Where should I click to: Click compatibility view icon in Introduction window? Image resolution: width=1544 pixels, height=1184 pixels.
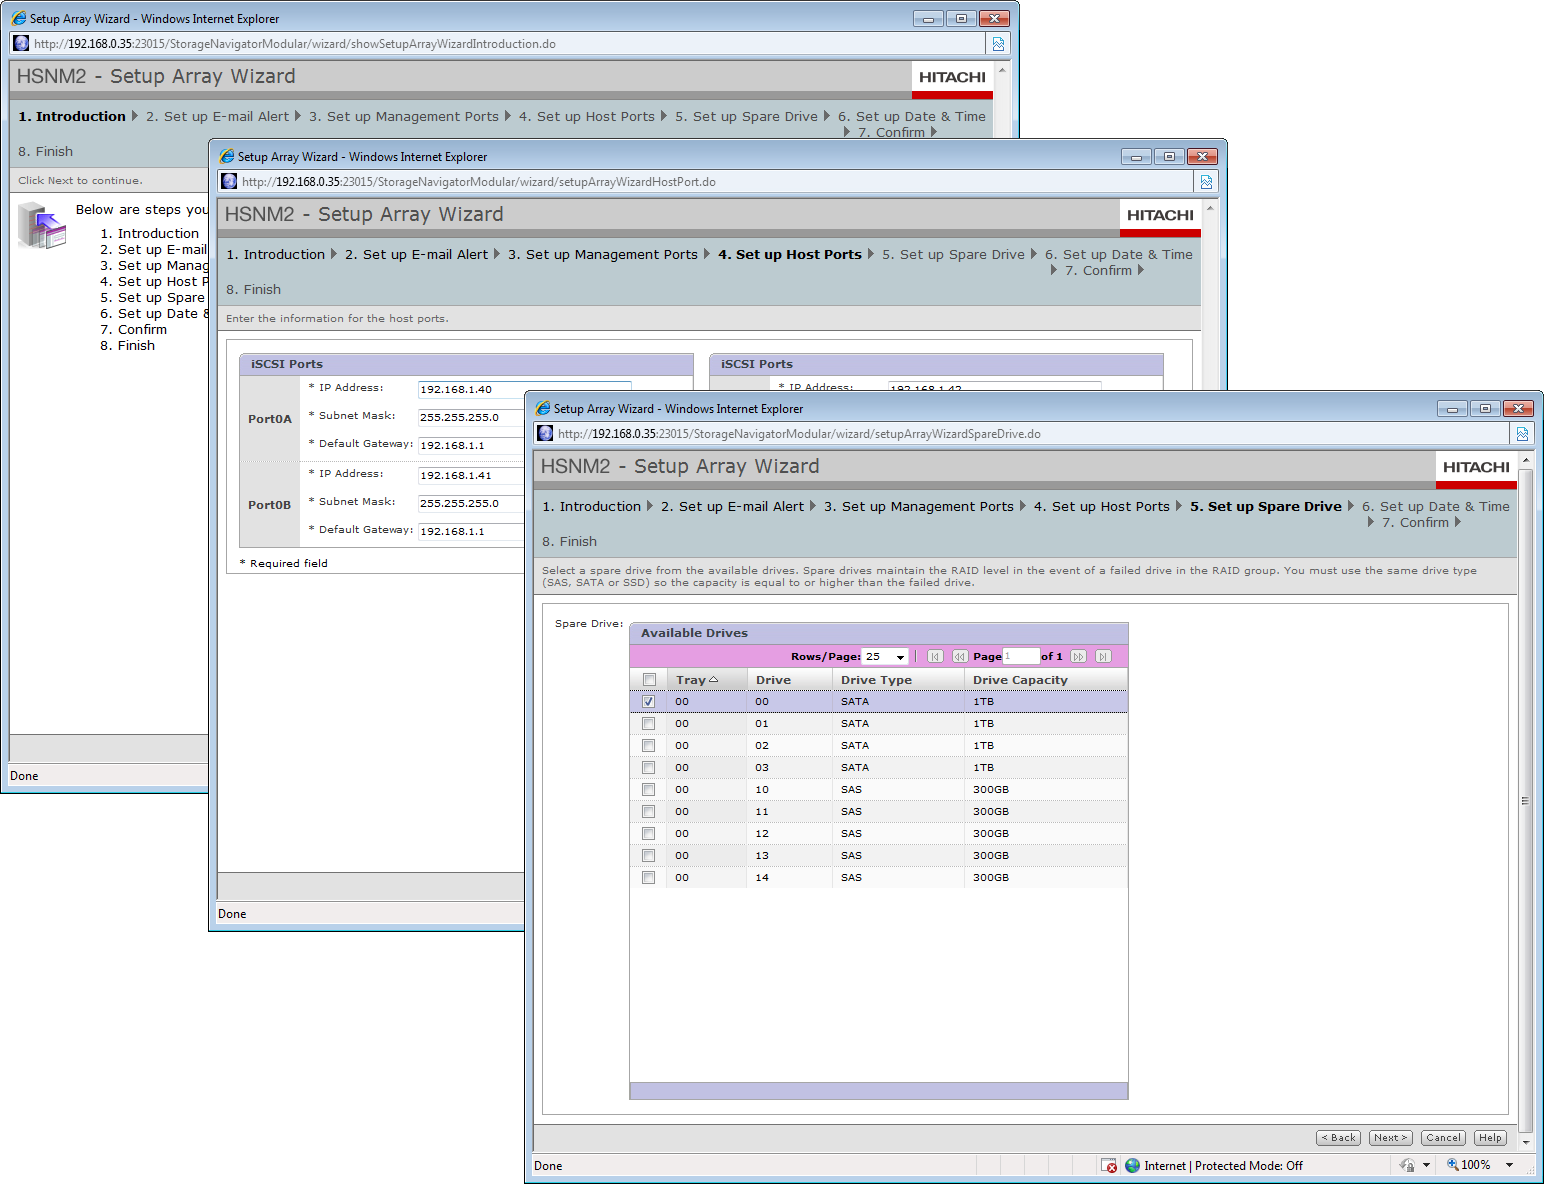(998, 44)
